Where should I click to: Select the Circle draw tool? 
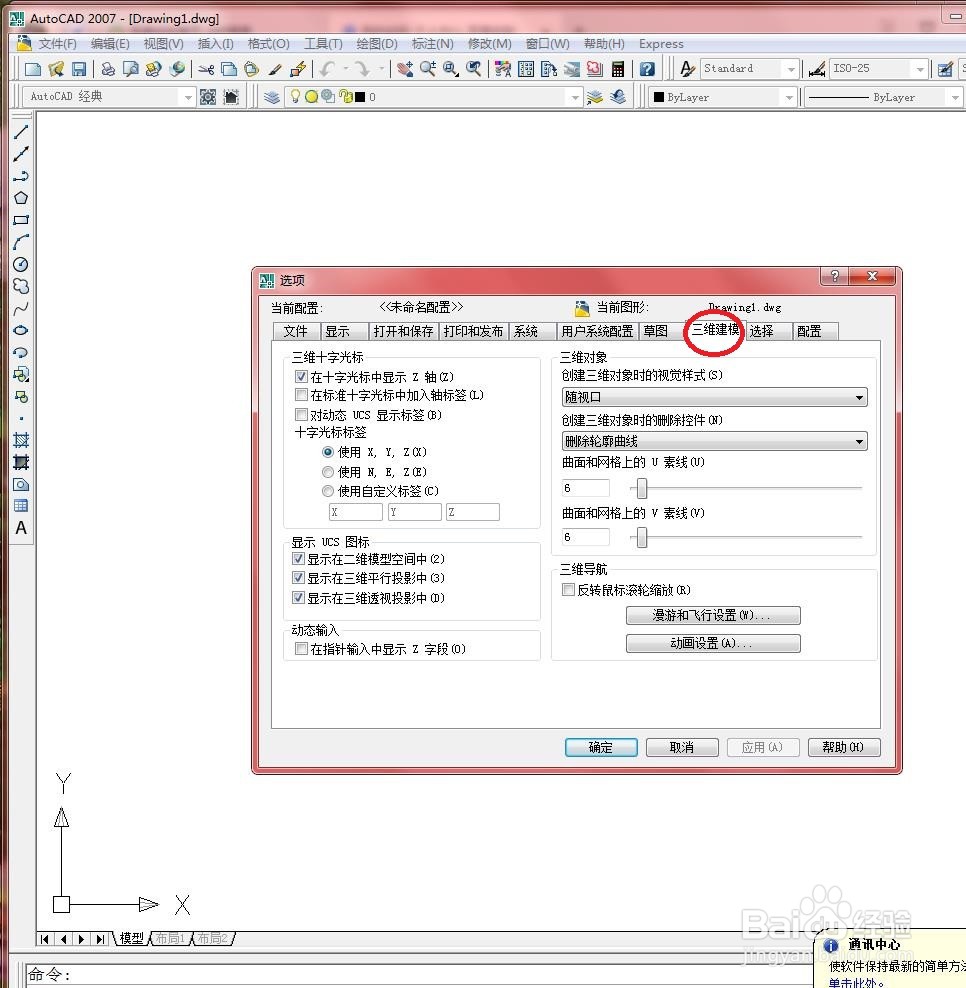21,264
